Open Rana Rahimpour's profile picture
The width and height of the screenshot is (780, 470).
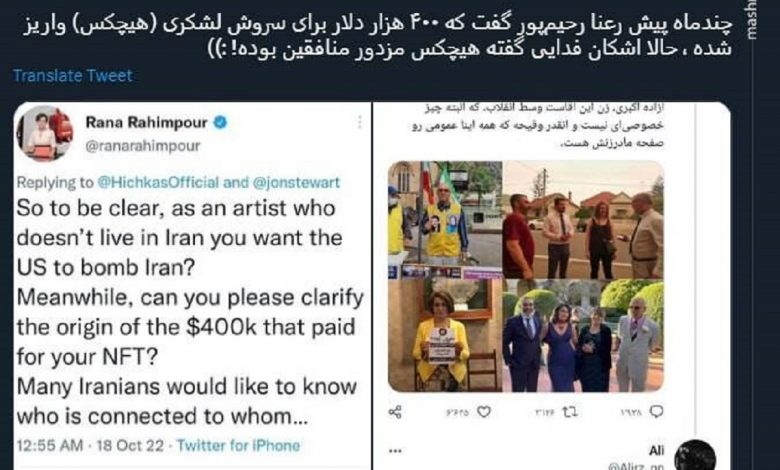point(45,133)
